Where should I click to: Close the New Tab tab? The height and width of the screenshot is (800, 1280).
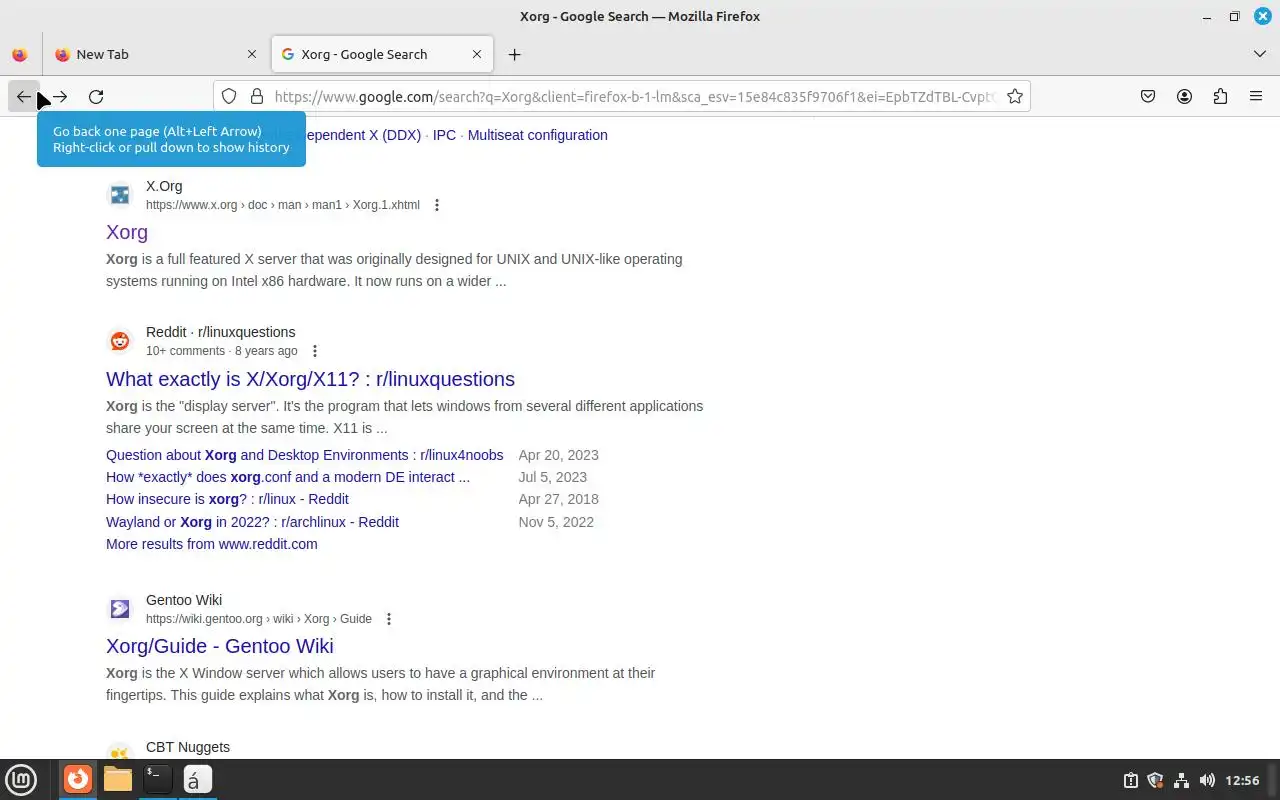pos(252,55)
